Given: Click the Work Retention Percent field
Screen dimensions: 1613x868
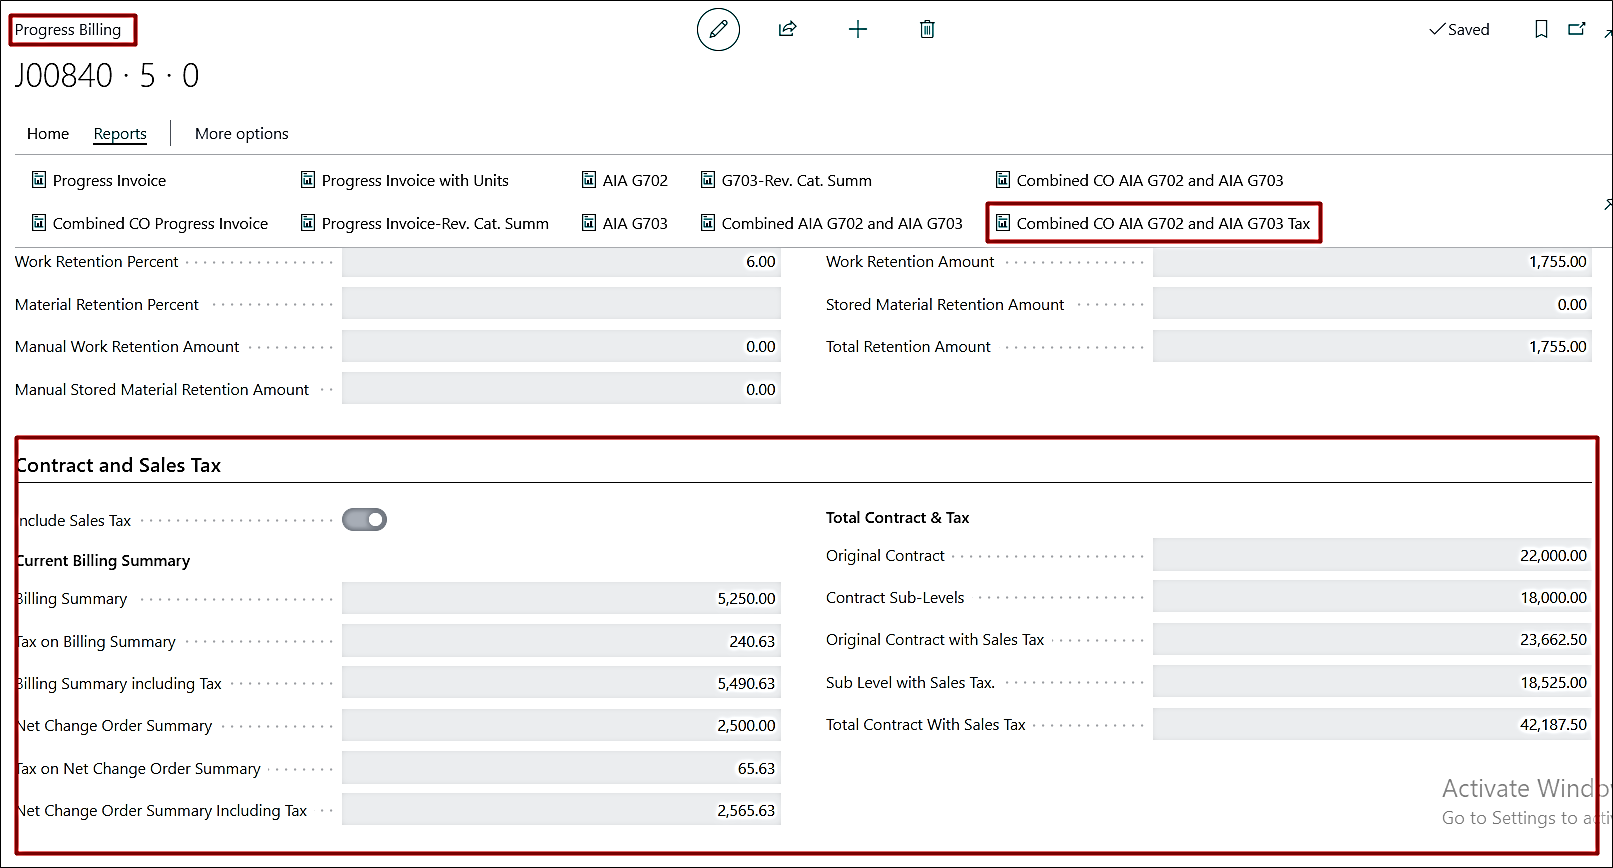Looking at the screenshot, I should (x=561, y=262).
